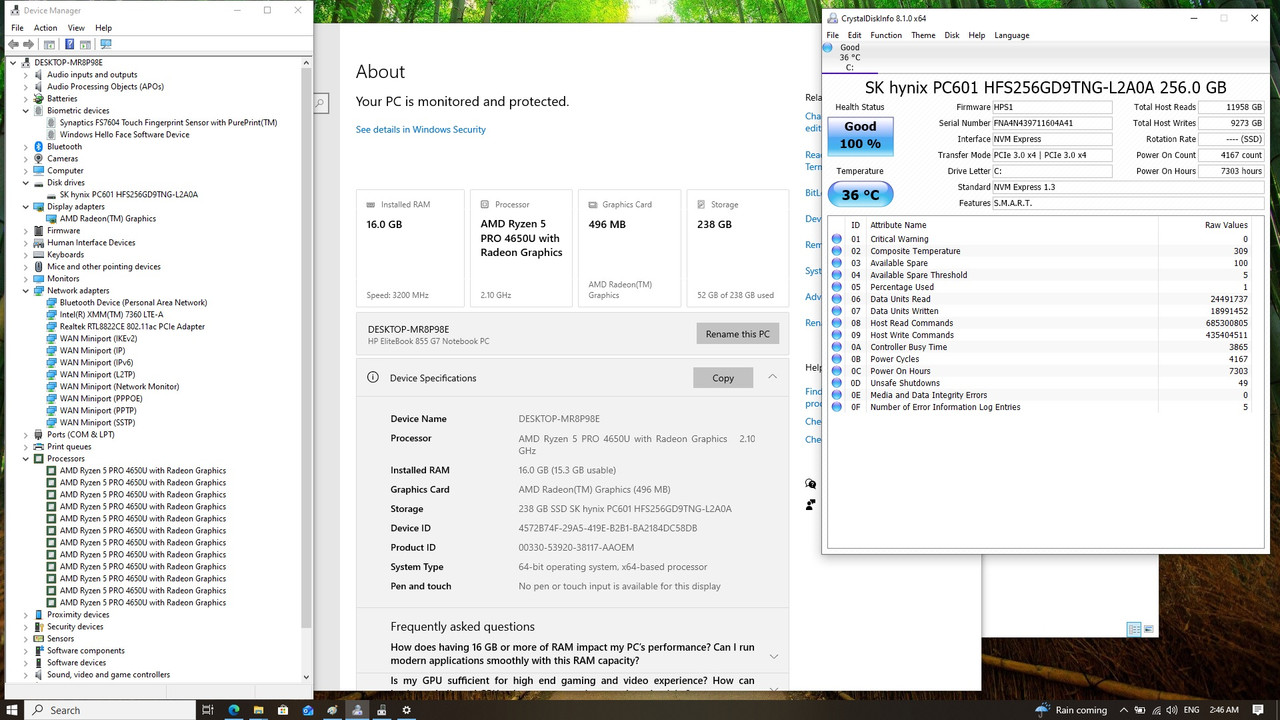The image size is (1280, 720).
Task: Click the blue question-mark Help toolbar icon
Action: point(69,44)
